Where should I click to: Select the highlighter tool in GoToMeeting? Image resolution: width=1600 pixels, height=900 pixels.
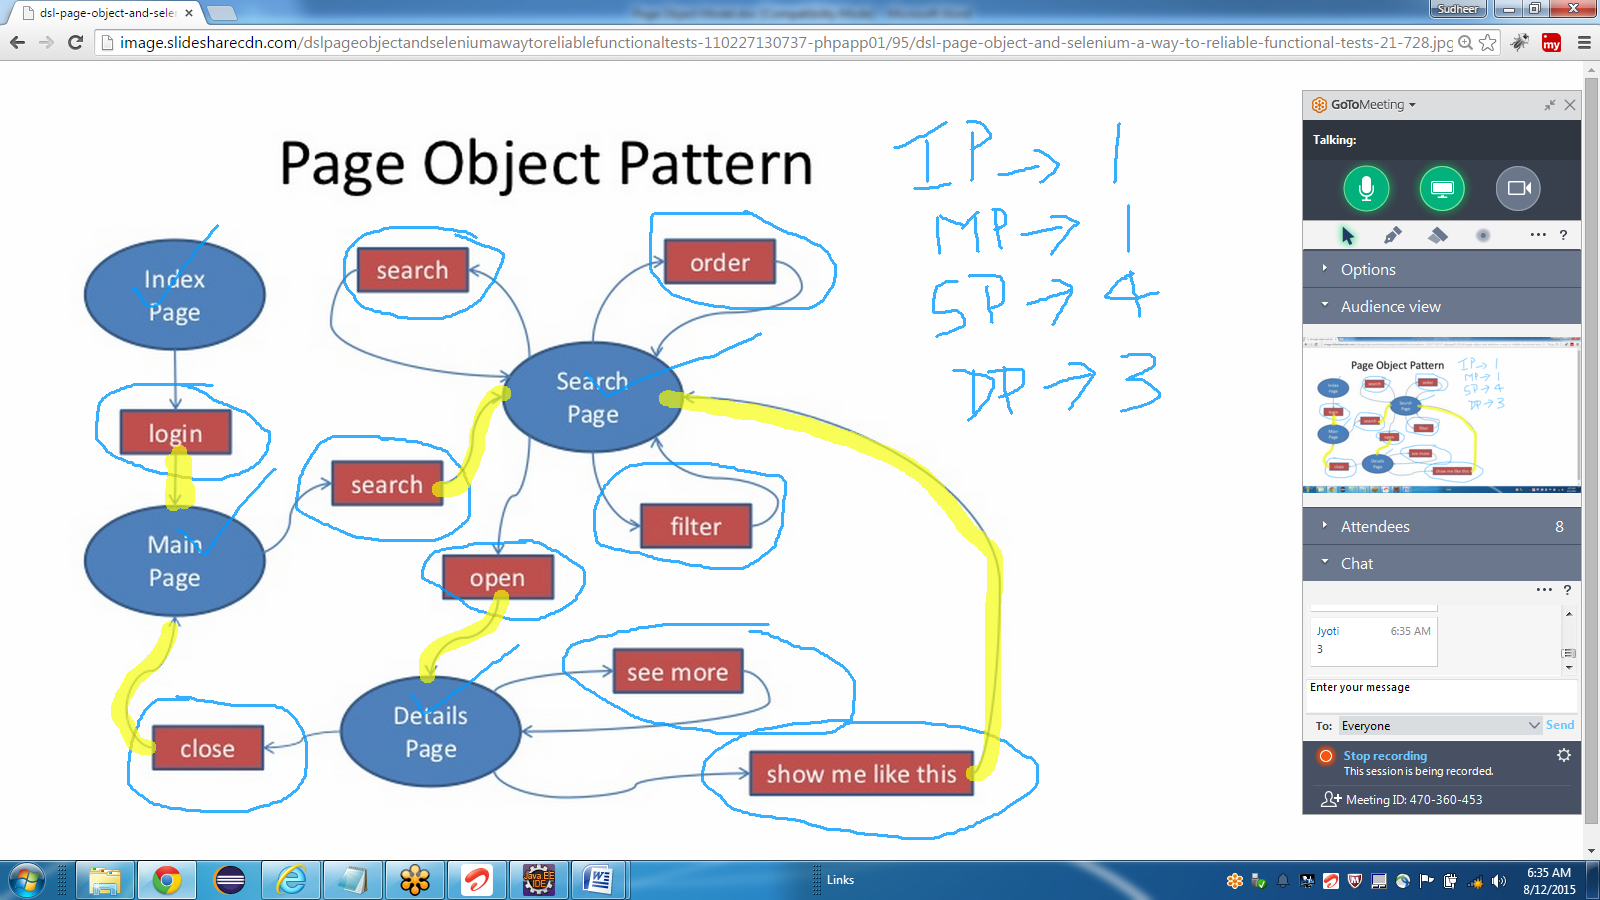pos(1437,235)
